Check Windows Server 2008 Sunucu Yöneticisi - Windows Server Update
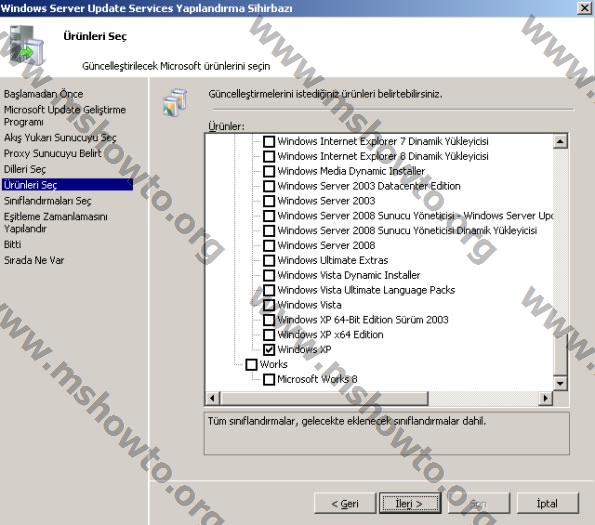 (269, 216)
